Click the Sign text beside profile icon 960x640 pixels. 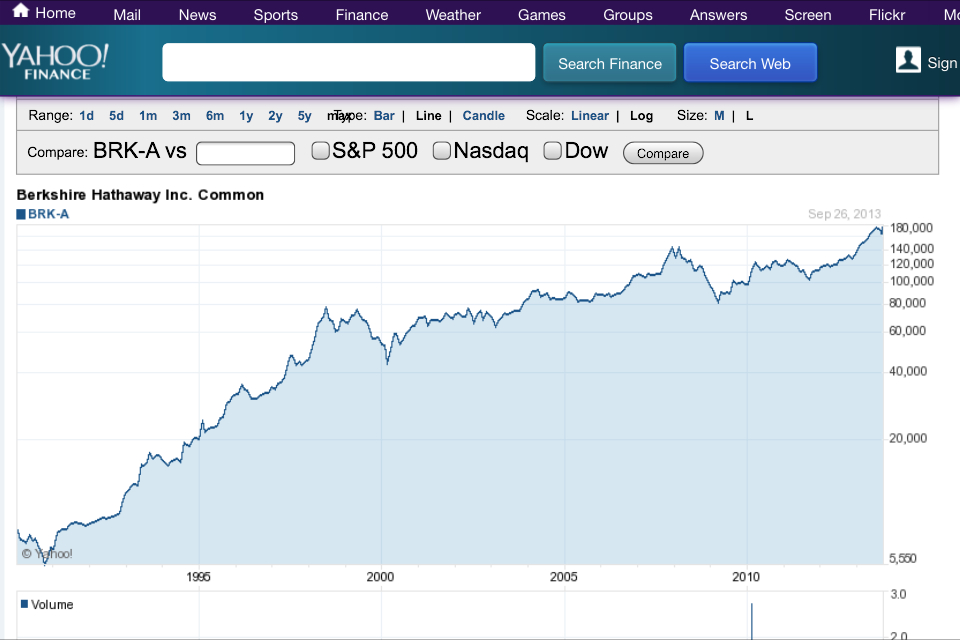[942, 63]
